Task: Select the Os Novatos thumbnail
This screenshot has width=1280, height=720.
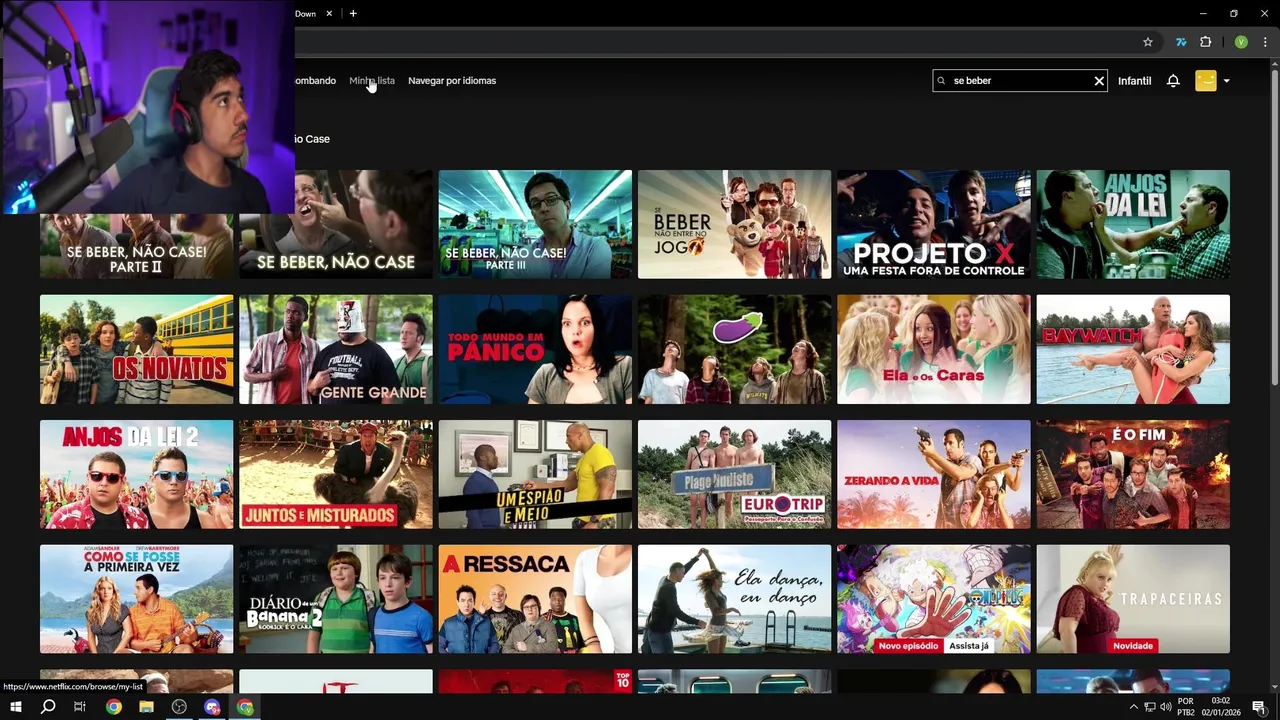Action: click(136, 349)
